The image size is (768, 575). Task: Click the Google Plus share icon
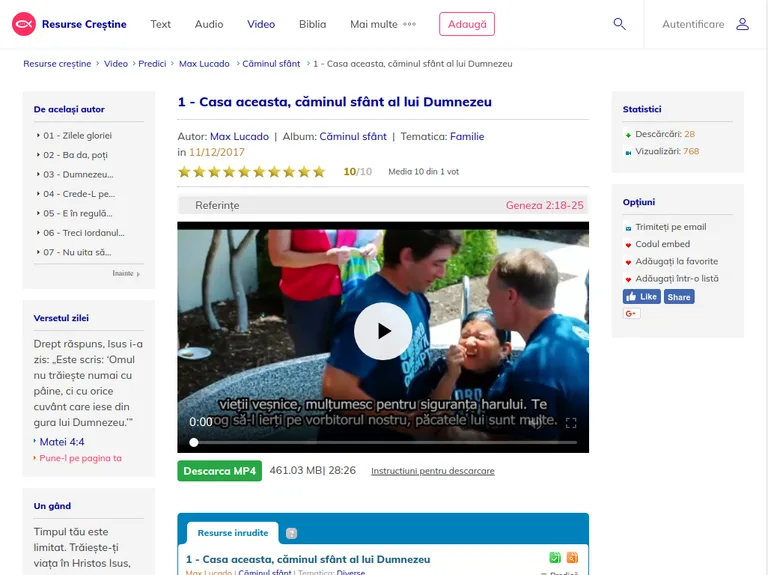(x=631, y=313)
